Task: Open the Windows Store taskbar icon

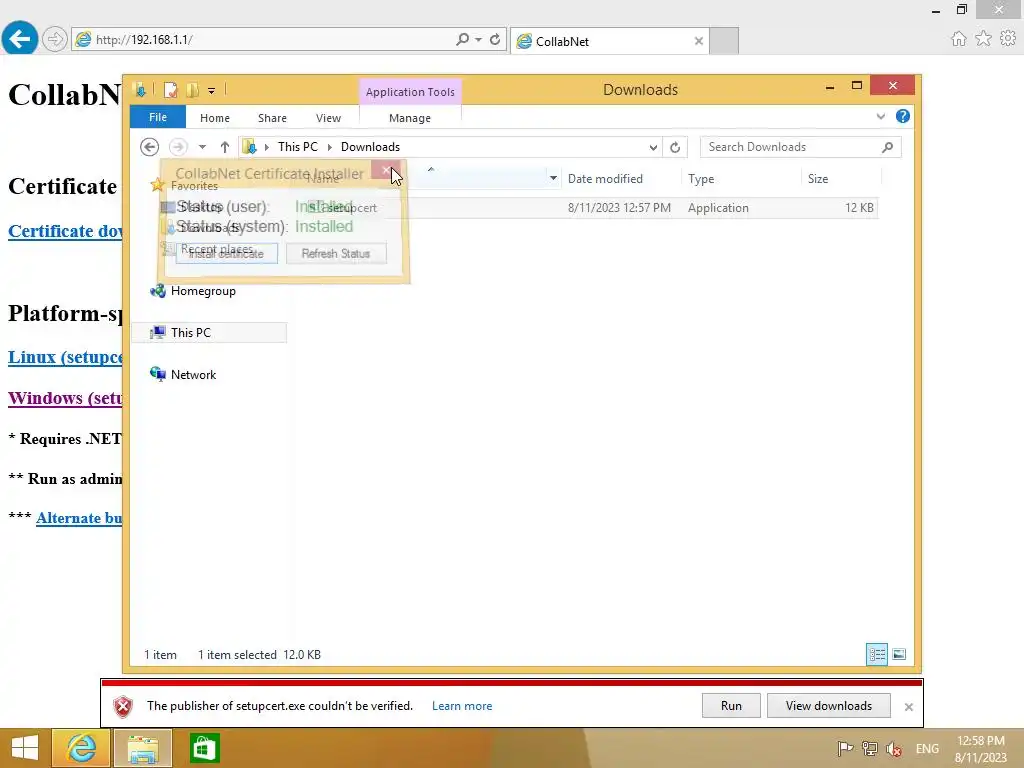Action: 204,748
